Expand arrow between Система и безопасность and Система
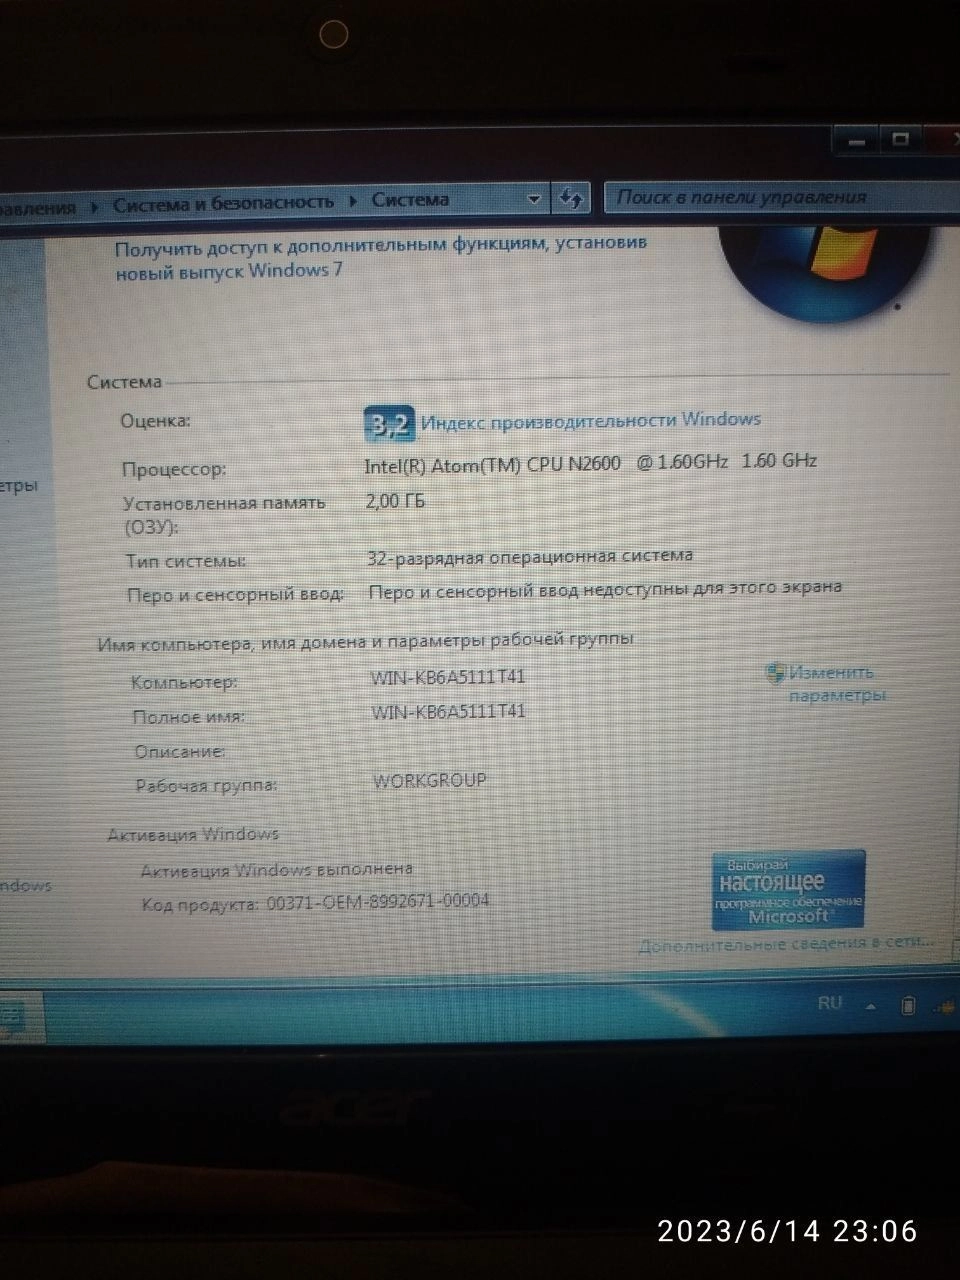This screenshot has height=1280, width=960. (x=353, y=201)
